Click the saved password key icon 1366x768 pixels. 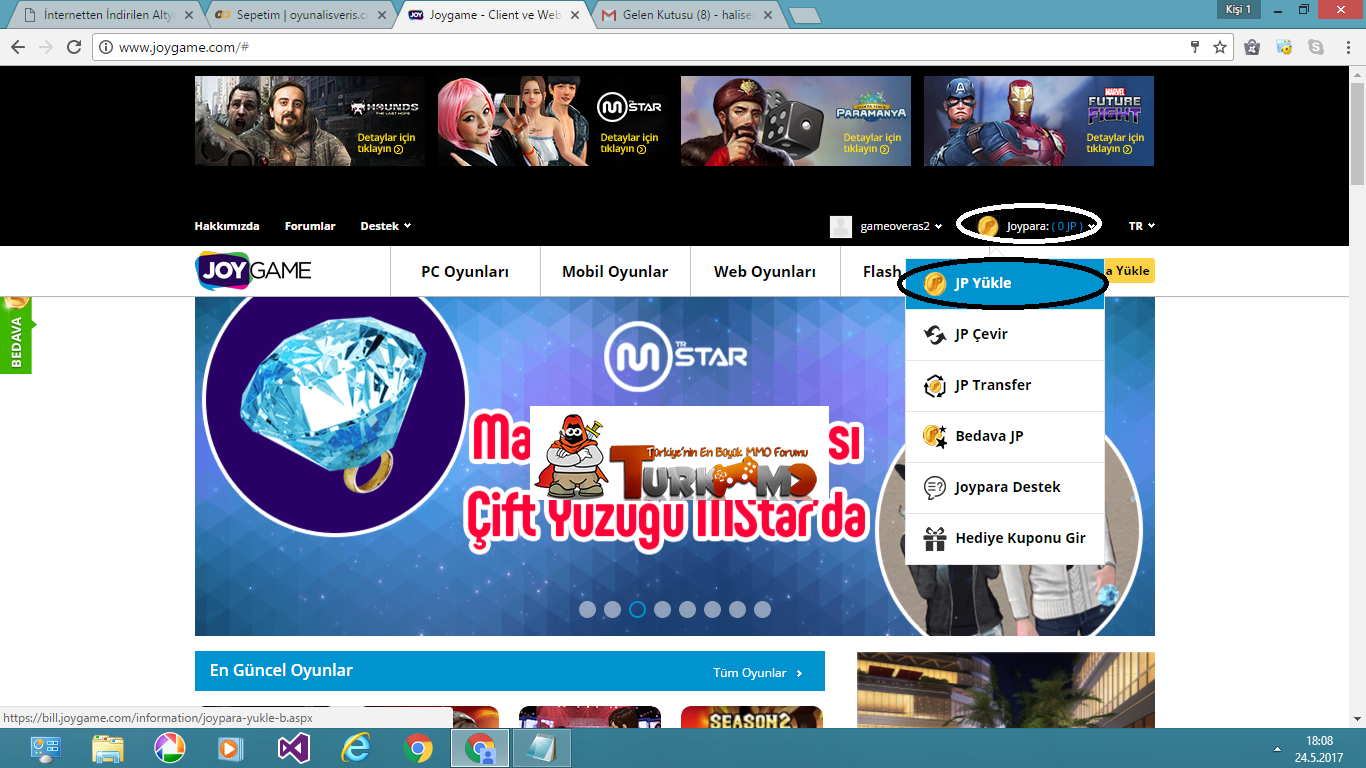click(1194, 47)
